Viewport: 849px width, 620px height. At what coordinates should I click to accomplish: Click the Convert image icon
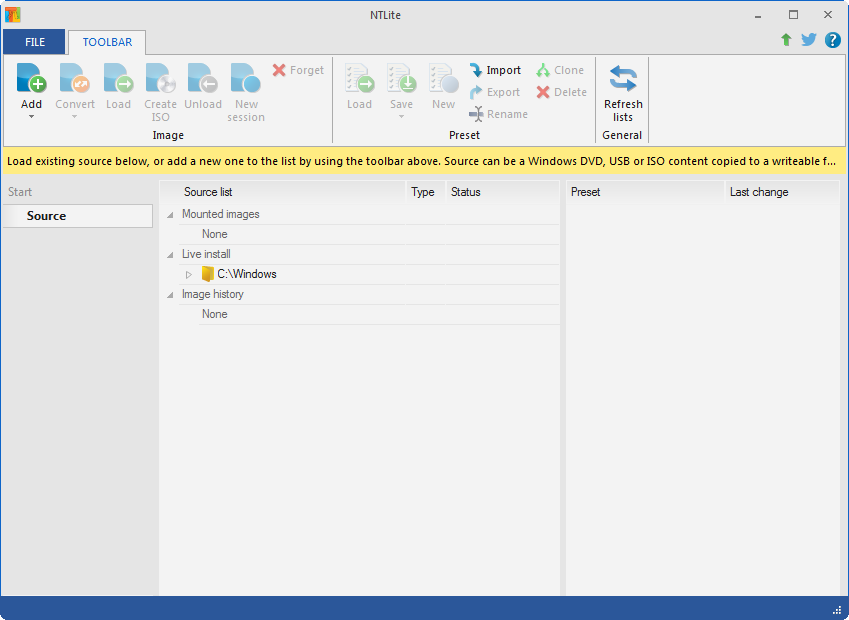tap(75, 78)
